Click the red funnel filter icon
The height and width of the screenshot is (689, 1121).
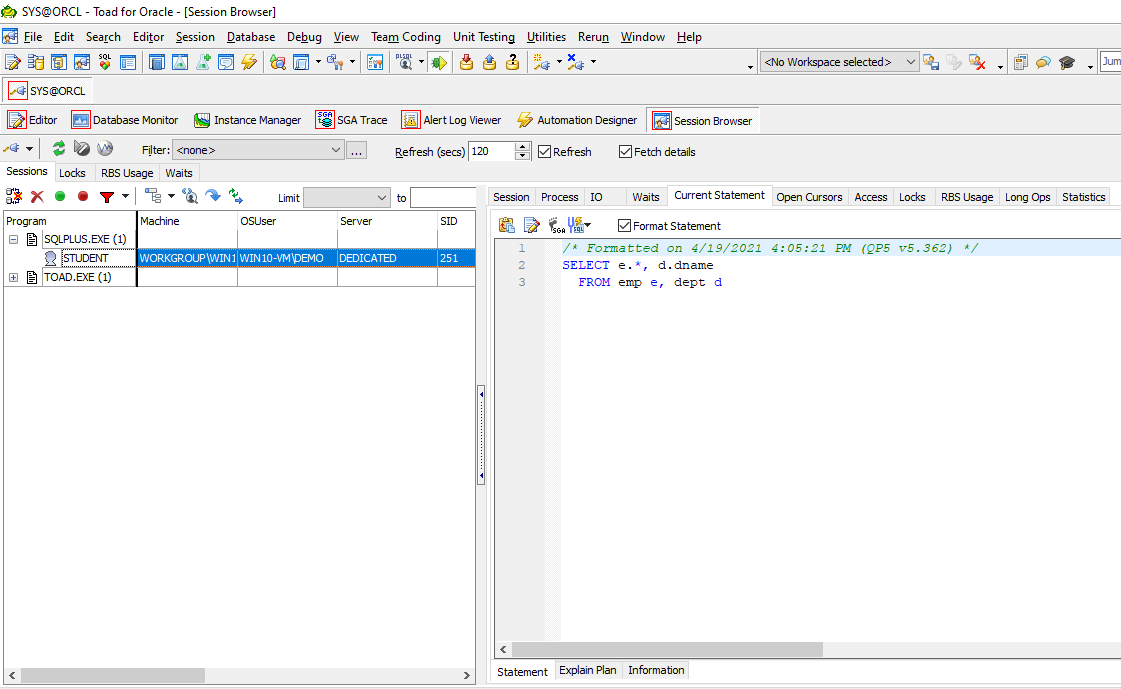107,197
